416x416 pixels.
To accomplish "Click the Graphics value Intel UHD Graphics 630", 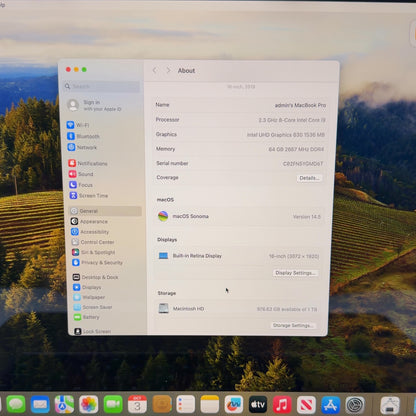I will [x=286, y=135].
